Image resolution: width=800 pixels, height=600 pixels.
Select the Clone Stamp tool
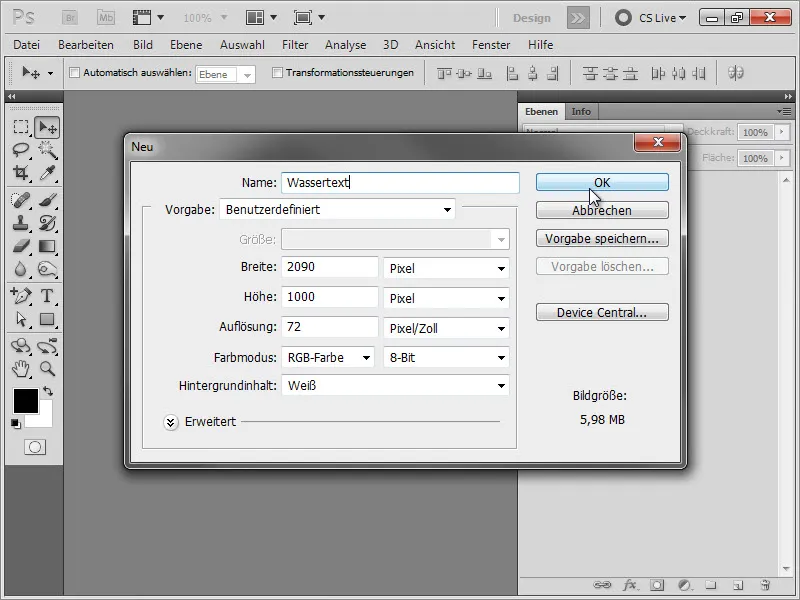coord(21,223)
